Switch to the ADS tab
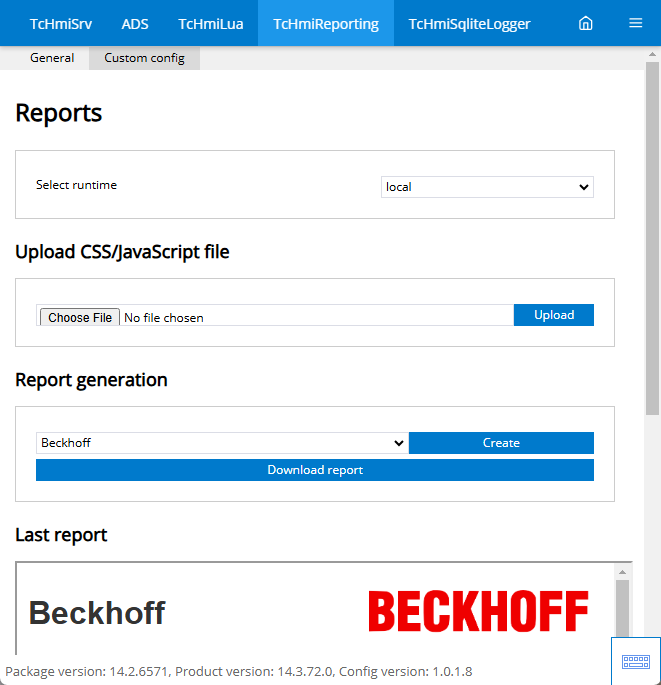This screenshot has width=661, height=685. pos(135,24)
